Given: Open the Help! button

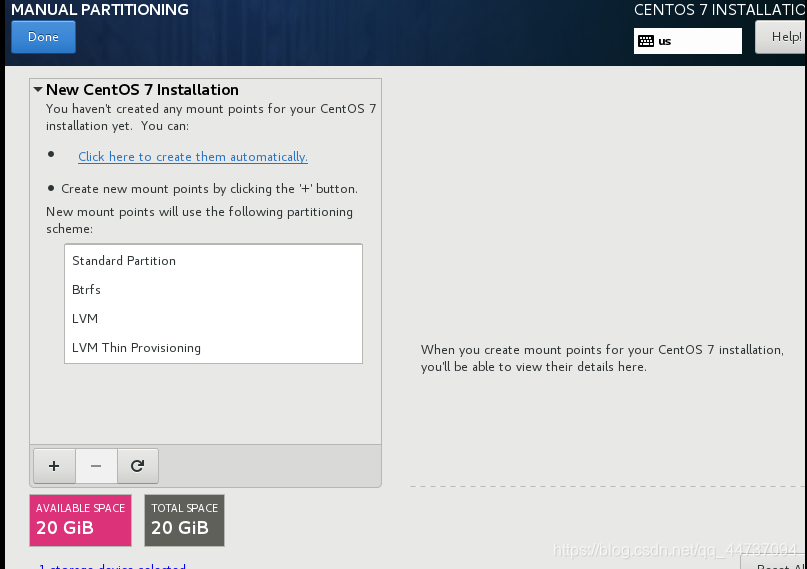Looking at the screenshot, I should coord(781,37).
